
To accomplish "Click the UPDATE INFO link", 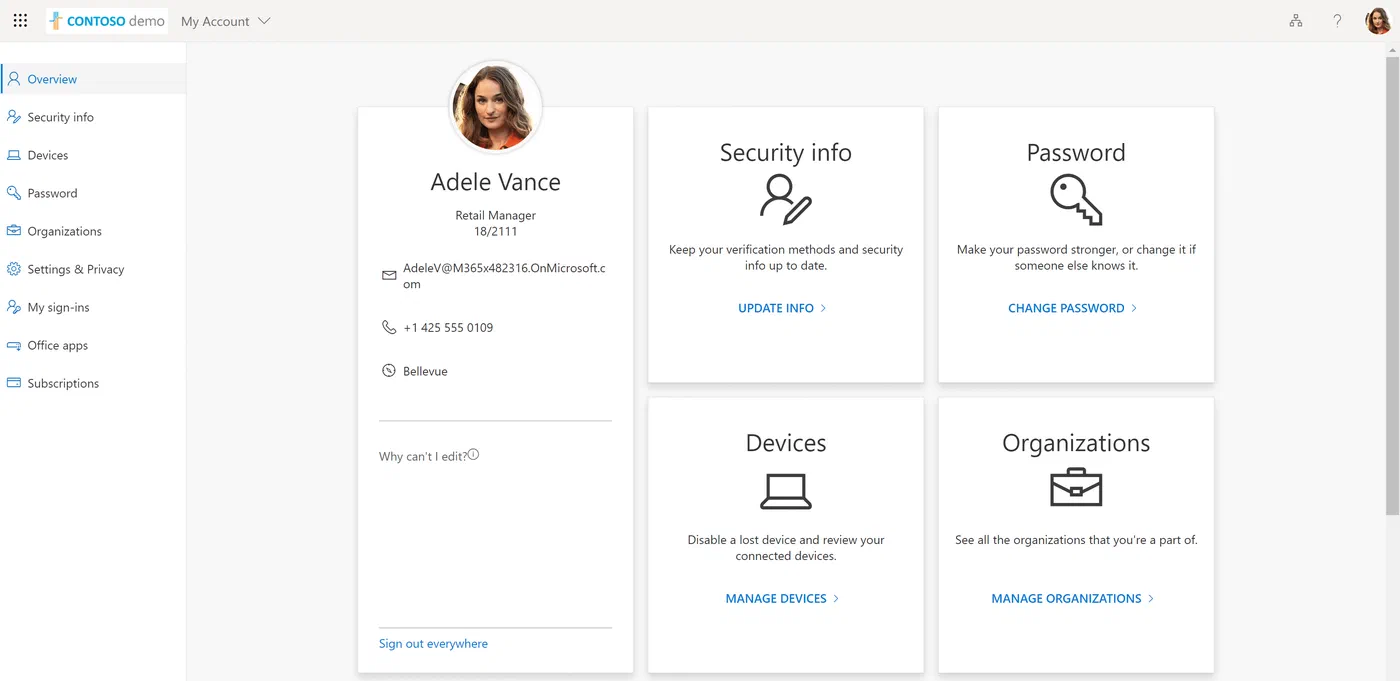I will (782, 308).
